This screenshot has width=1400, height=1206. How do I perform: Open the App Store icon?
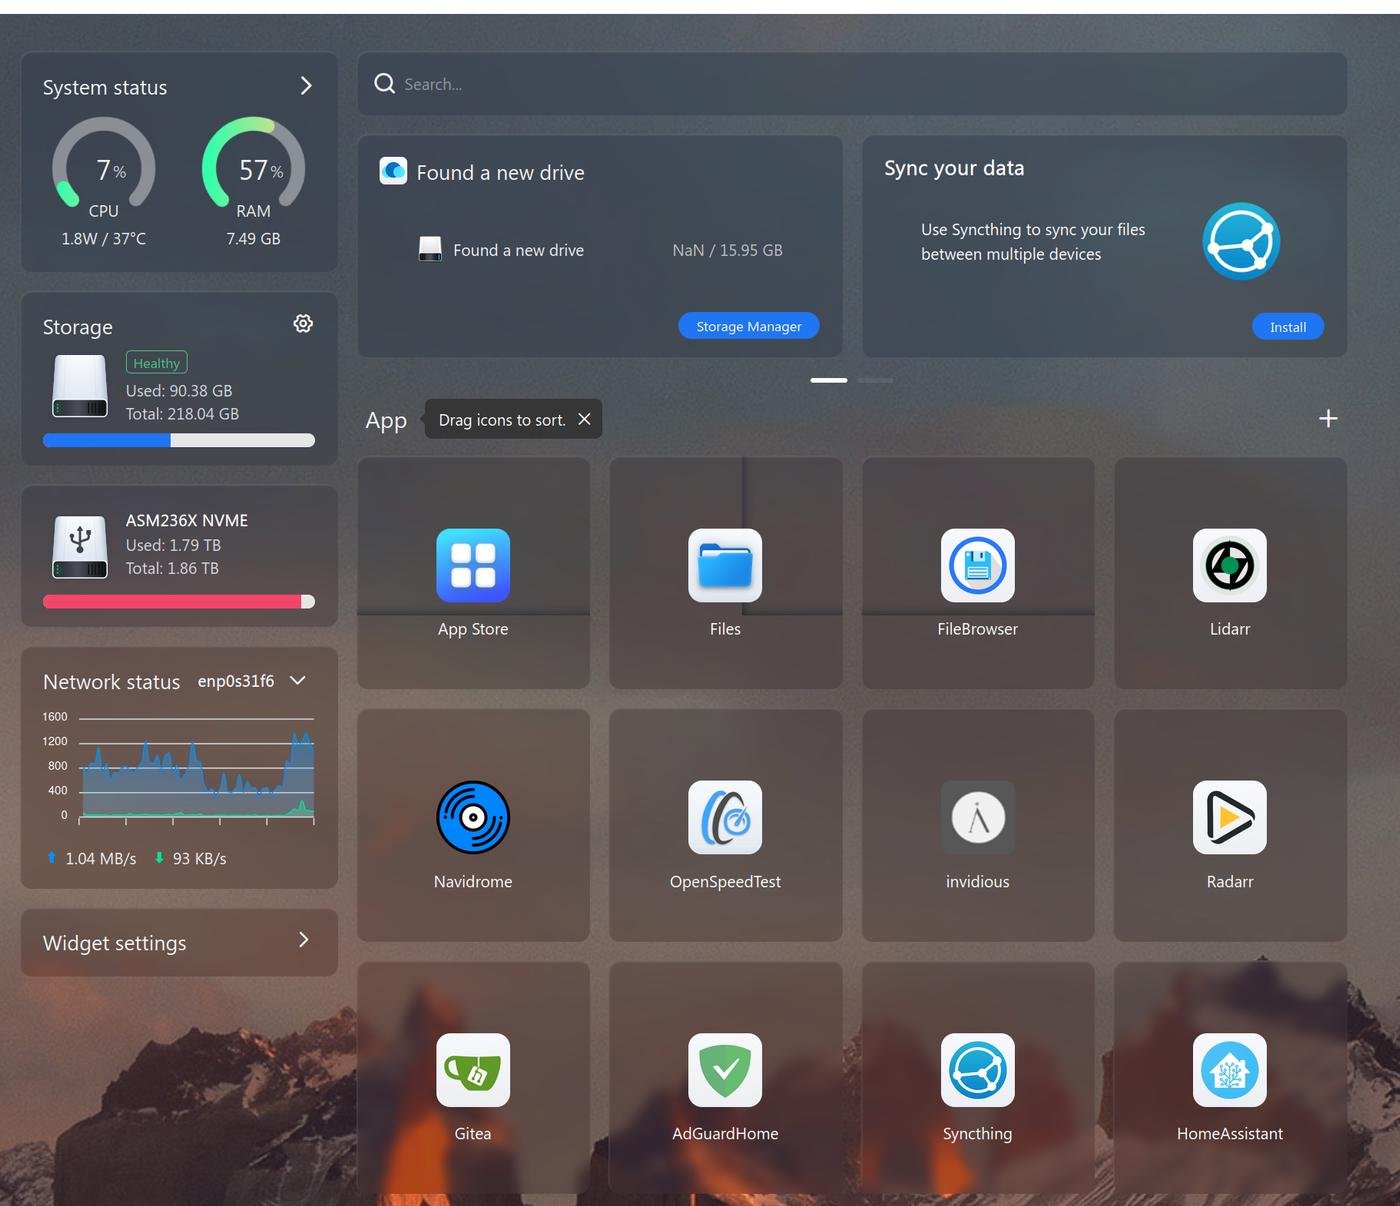coord(473,566)
